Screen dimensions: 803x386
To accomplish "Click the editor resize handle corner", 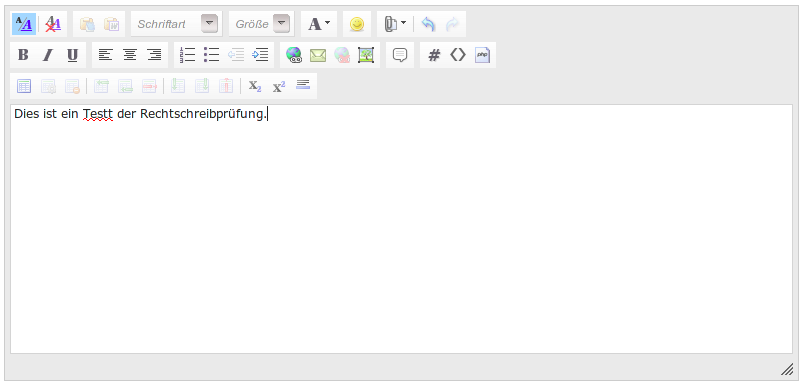I will click(x=787, y=370).
